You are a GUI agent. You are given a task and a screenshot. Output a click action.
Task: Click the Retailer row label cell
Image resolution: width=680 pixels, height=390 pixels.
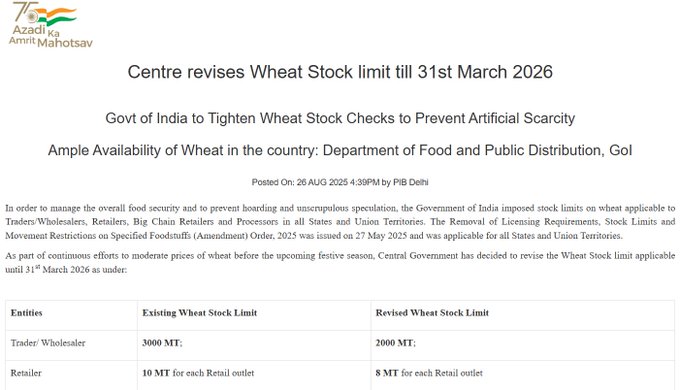click(x=26, y=373)
